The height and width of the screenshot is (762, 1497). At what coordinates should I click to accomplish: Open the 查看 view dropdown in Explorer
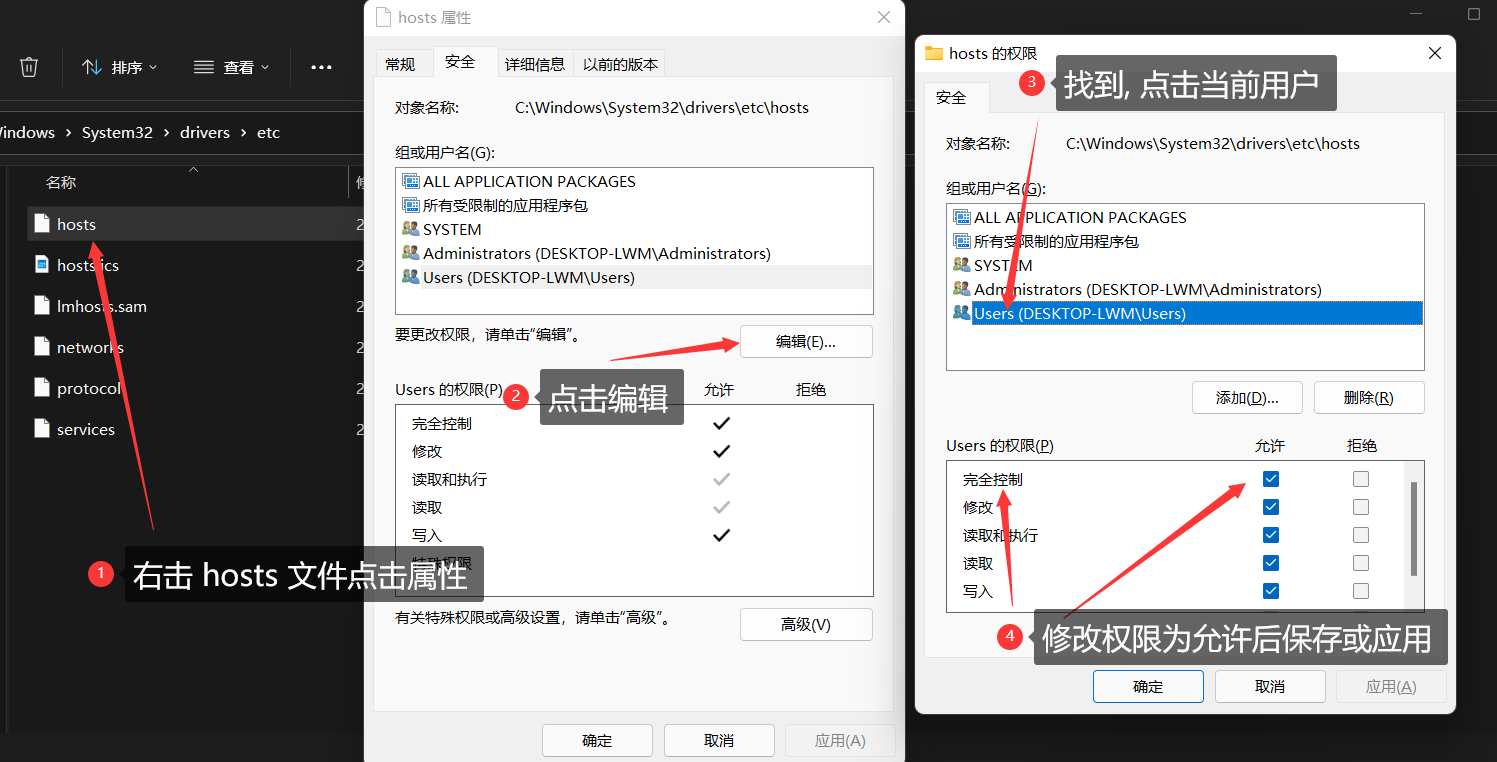[232, 67]
